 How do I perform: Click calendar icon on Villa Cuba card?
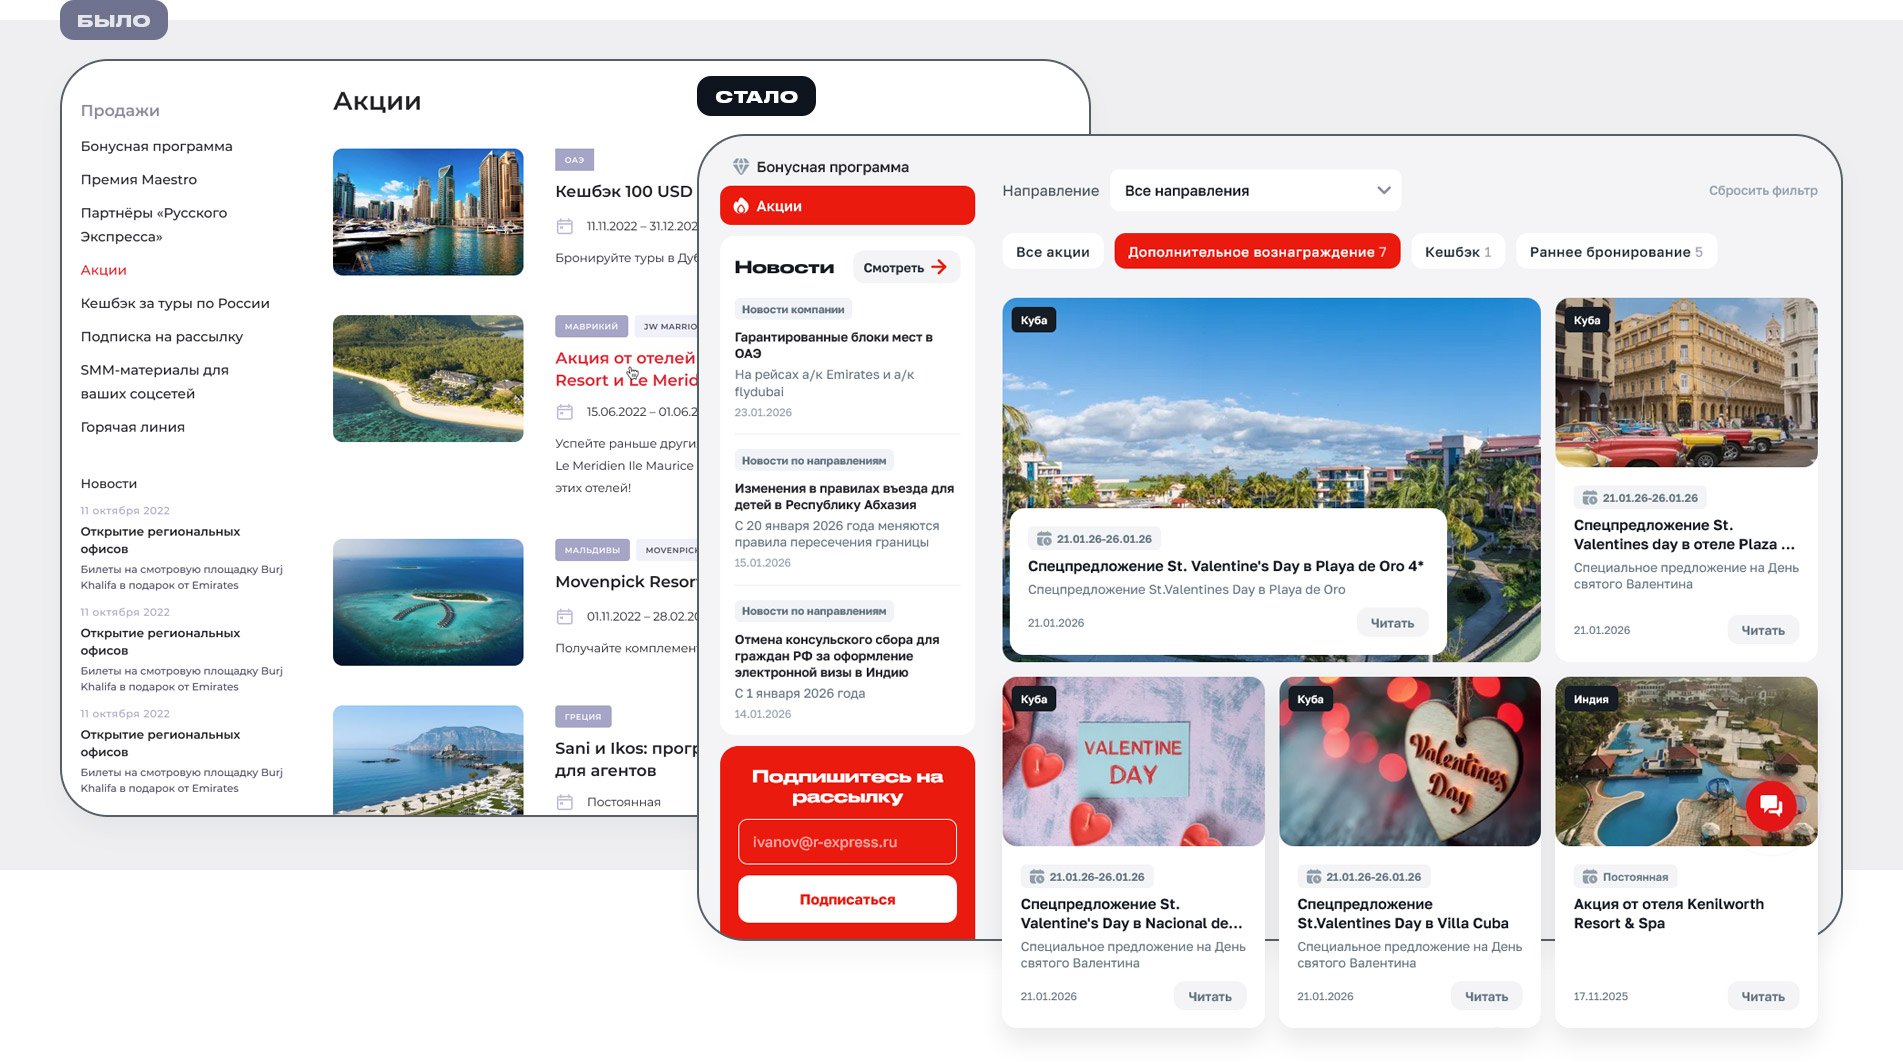tap(1313, 877)
